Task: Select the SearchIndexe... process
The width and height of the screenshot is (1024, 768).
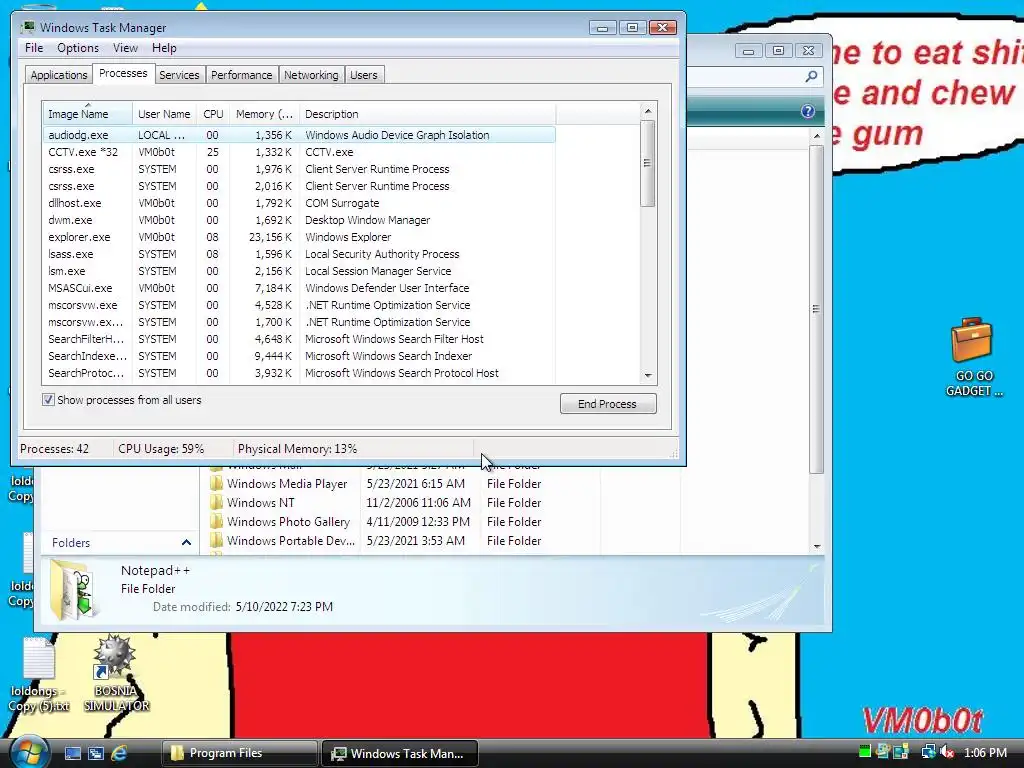Action: [x=299, y=356]
